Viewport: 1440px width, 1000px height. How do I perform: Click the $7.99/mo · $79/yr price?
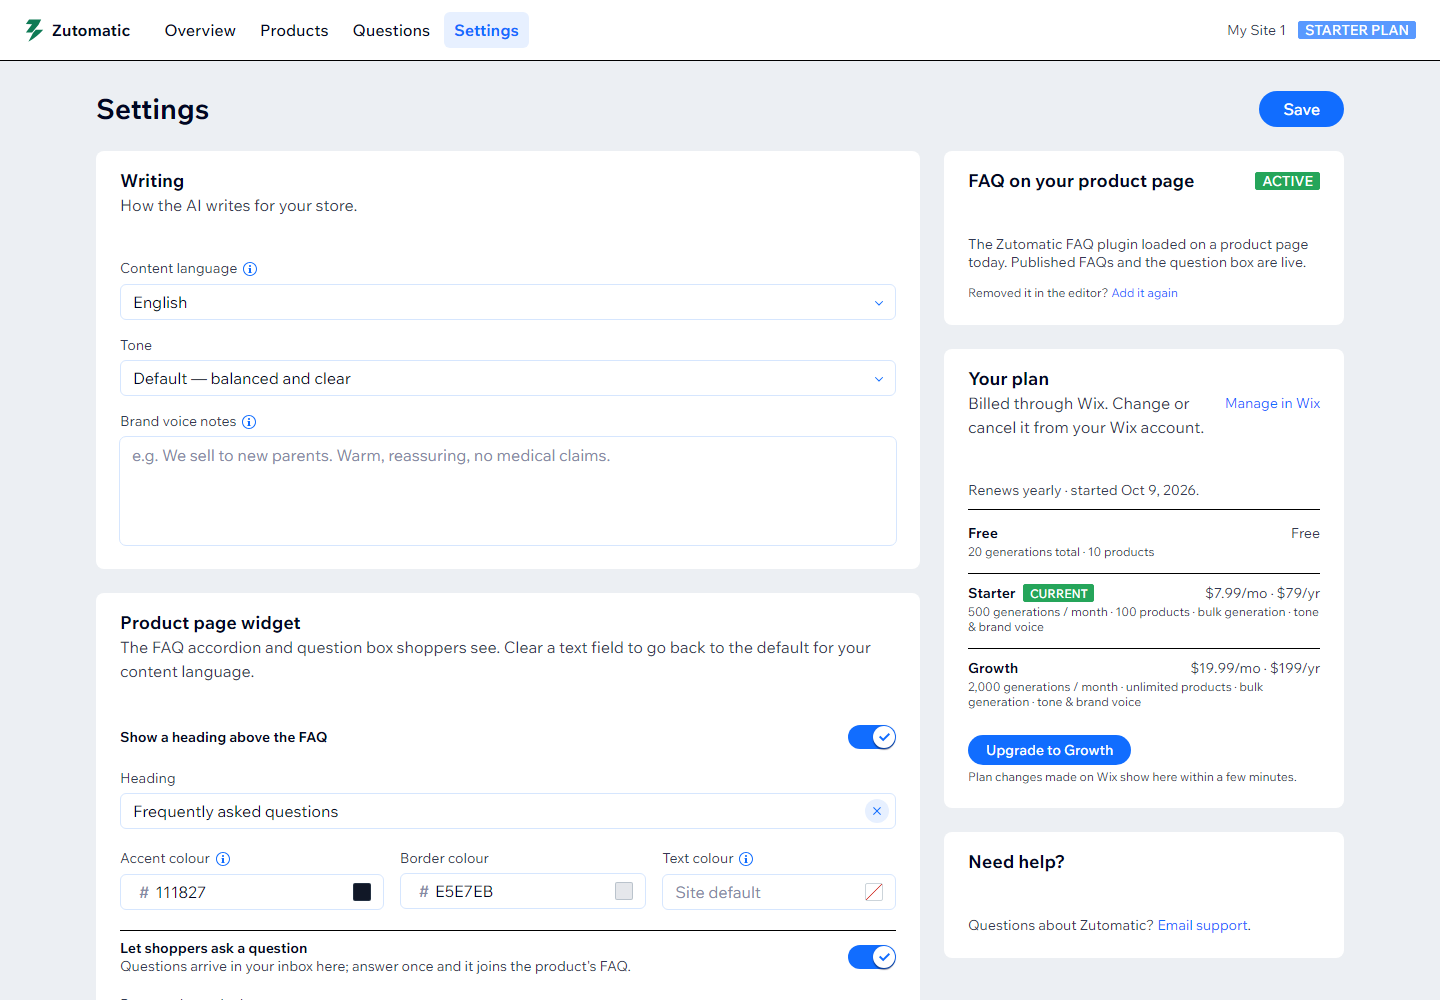tap(1262, 593)
